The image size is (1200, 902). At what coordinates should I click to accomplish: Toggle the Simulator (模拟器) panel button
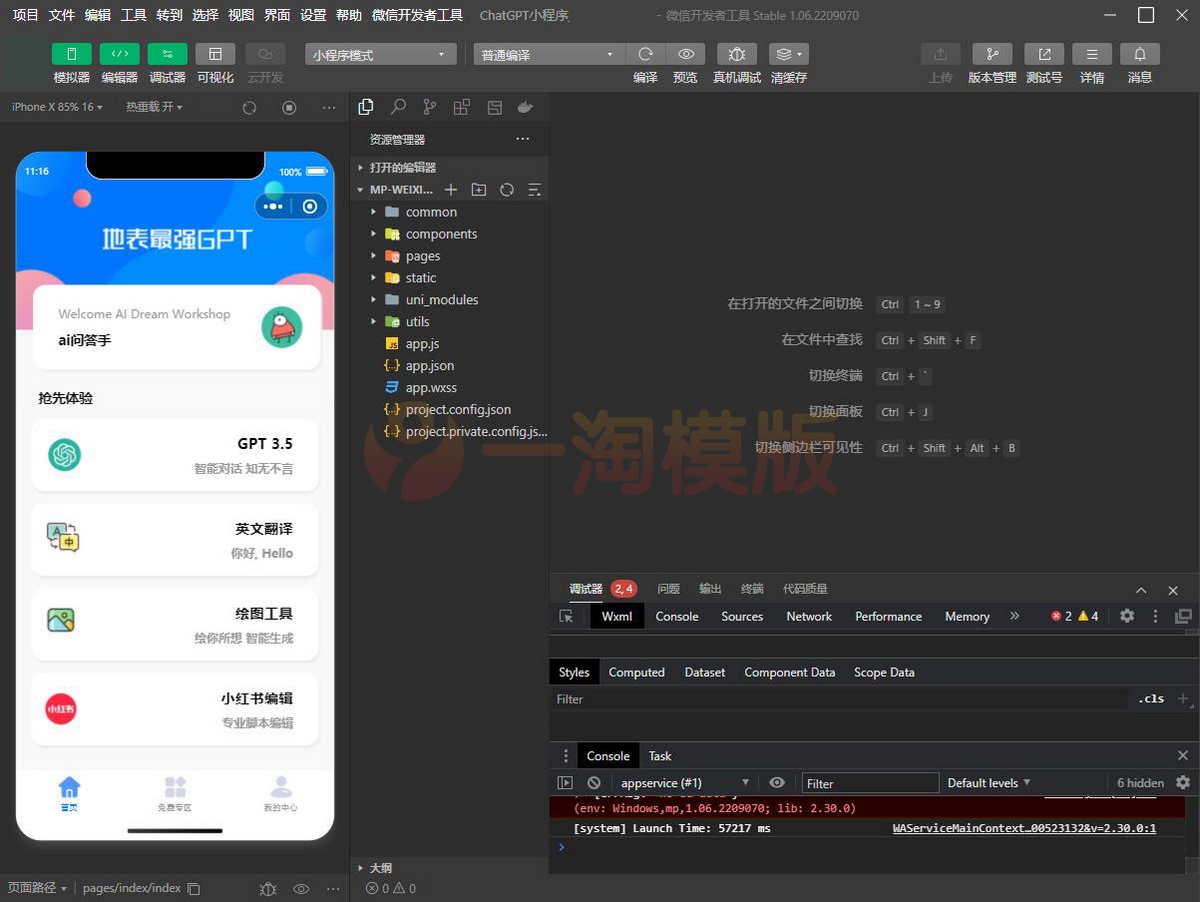pos(71,54)
